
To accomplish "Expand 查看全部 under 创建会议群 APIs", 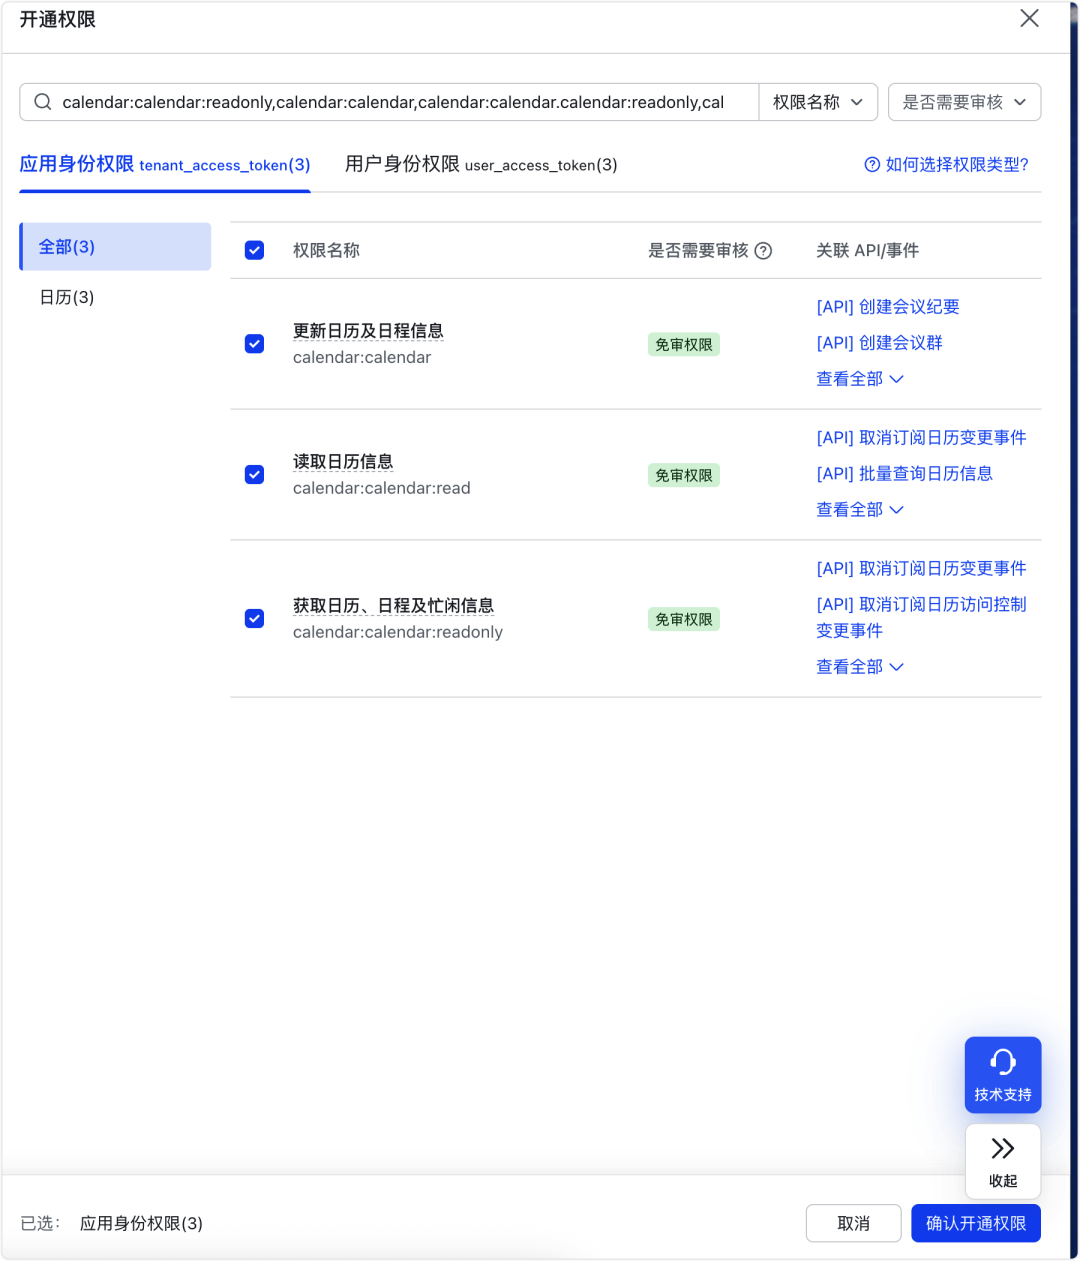I will pyautogui.click(x=859, y=378).
